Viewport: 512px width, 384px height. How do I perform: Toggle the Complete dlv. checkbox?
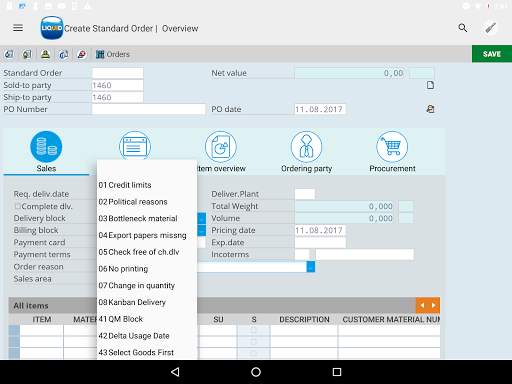point(18,206)
